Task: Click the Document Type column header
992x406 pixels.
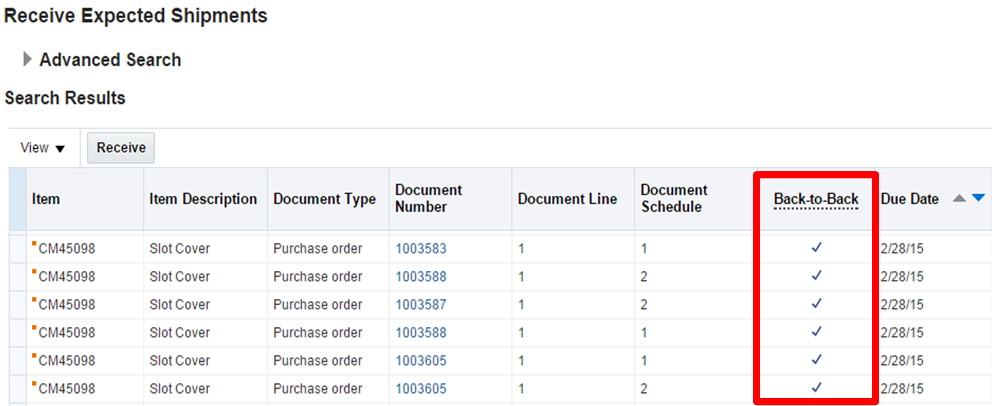Action: (x=324, y=199)
